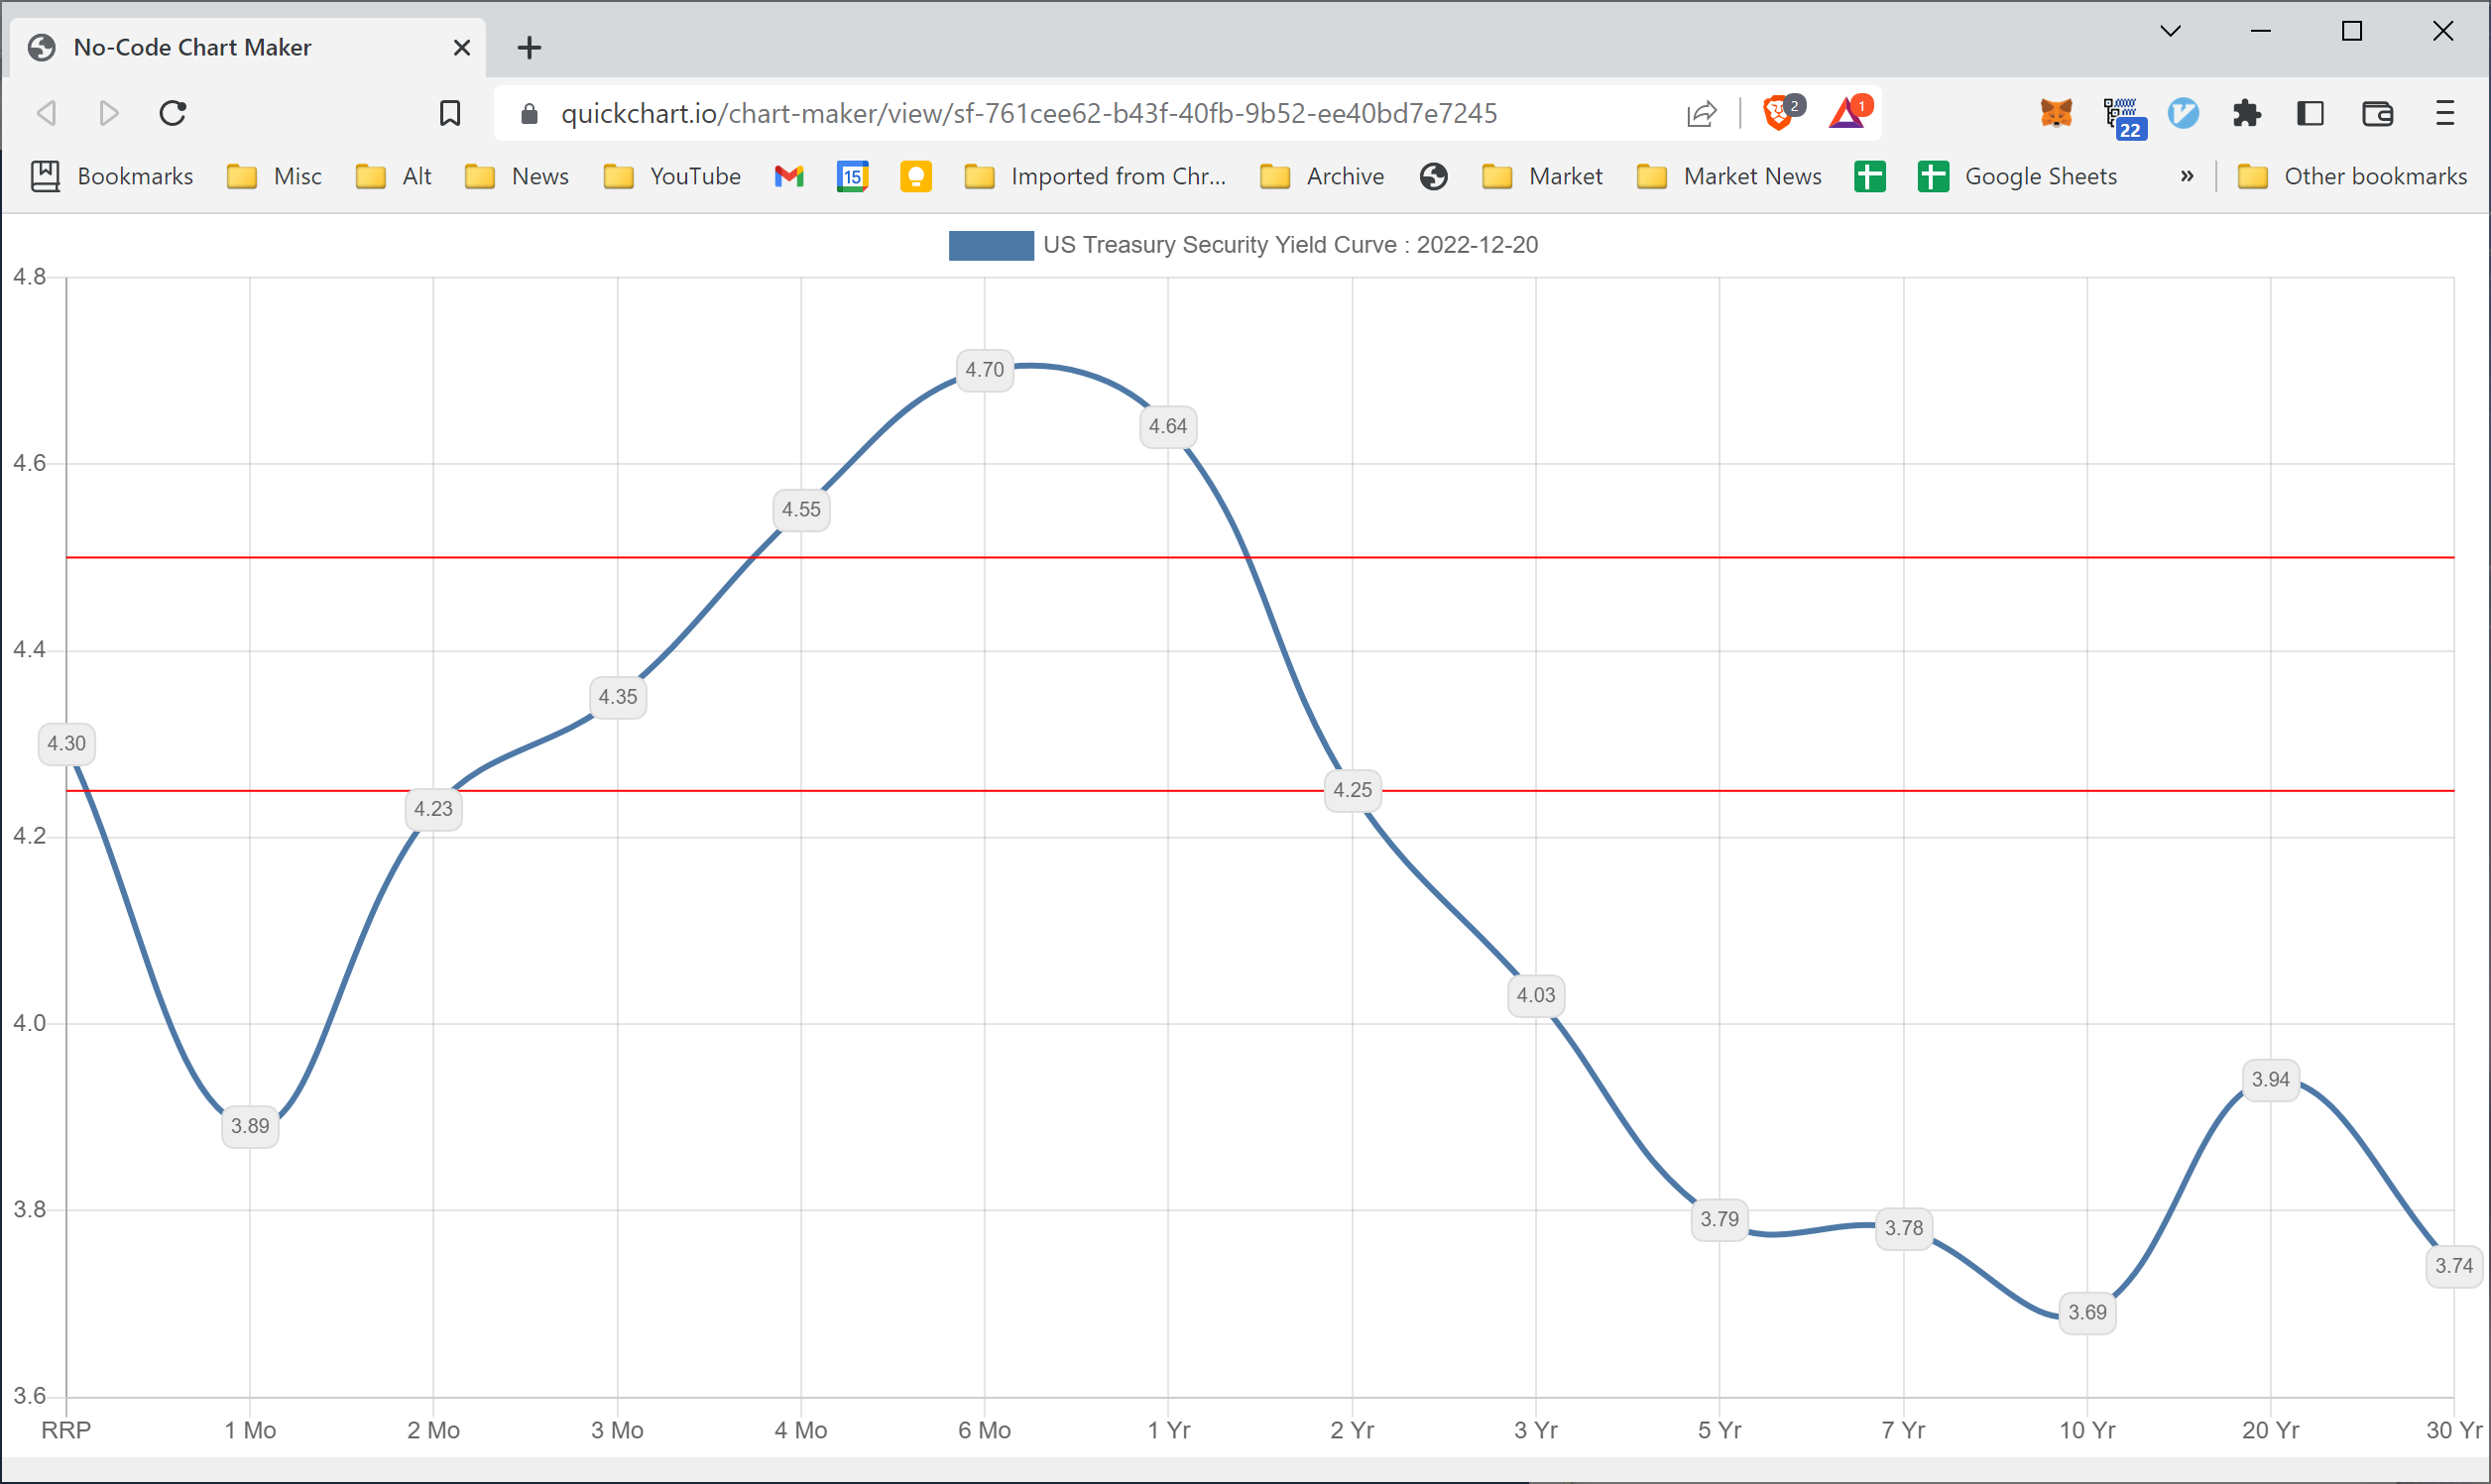Click the page reload button

[x=172, y=113]
